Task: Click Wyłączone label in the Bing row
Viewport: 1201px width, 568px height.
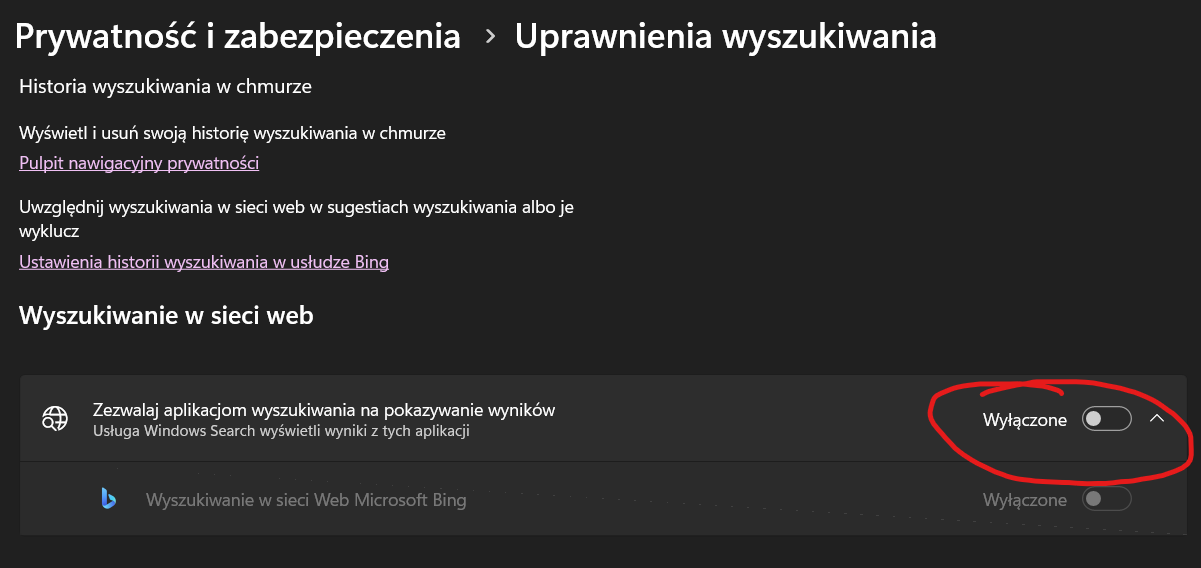Action: (1024, 499)
